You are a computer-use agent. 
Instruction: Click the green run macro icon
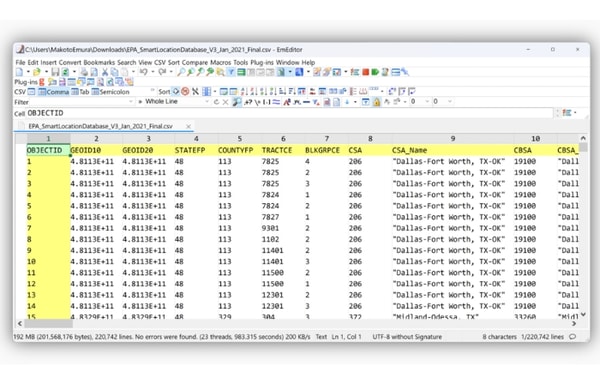click(375, 72)
